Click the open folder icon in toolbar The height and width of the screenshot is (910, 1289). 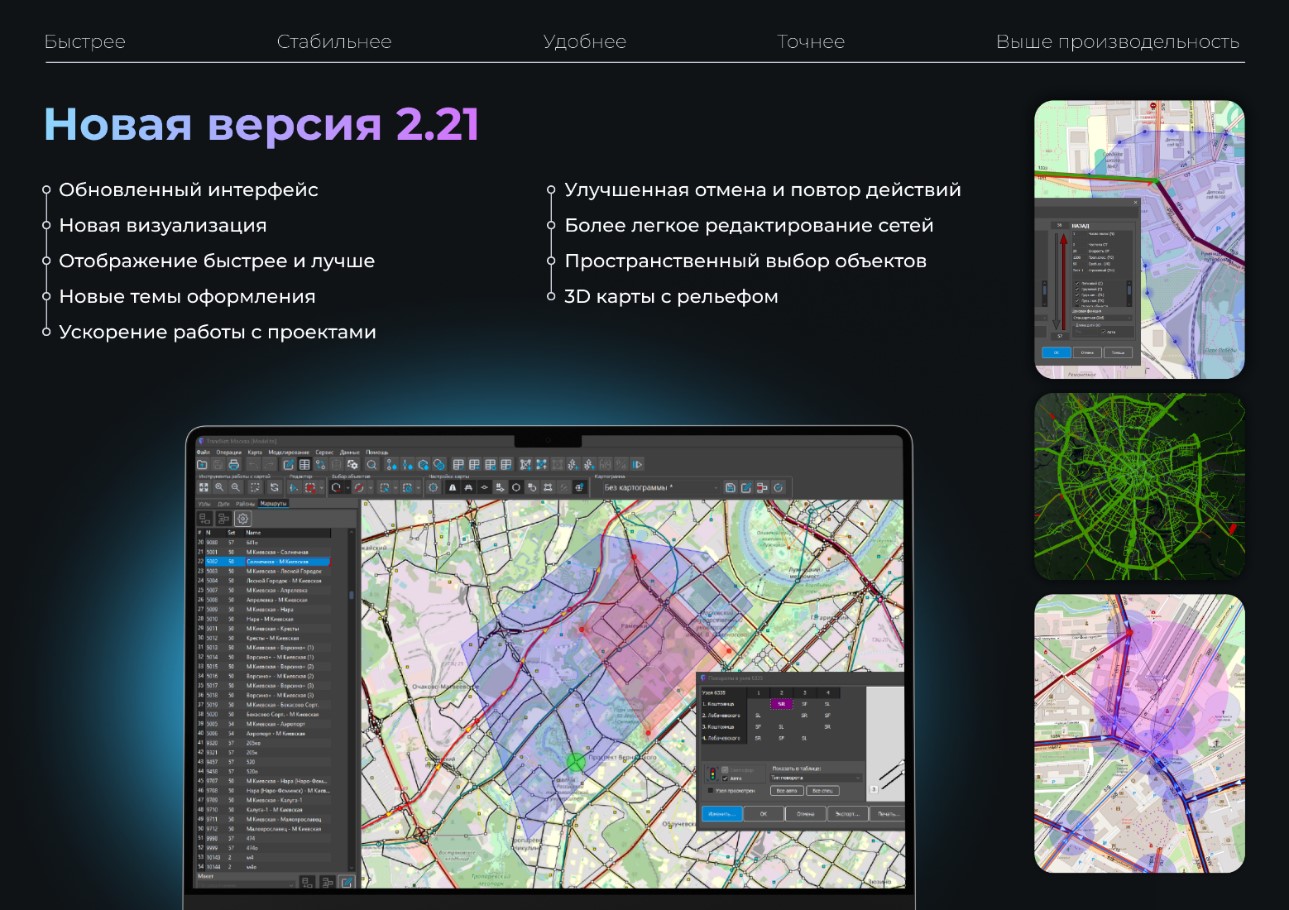203,465
